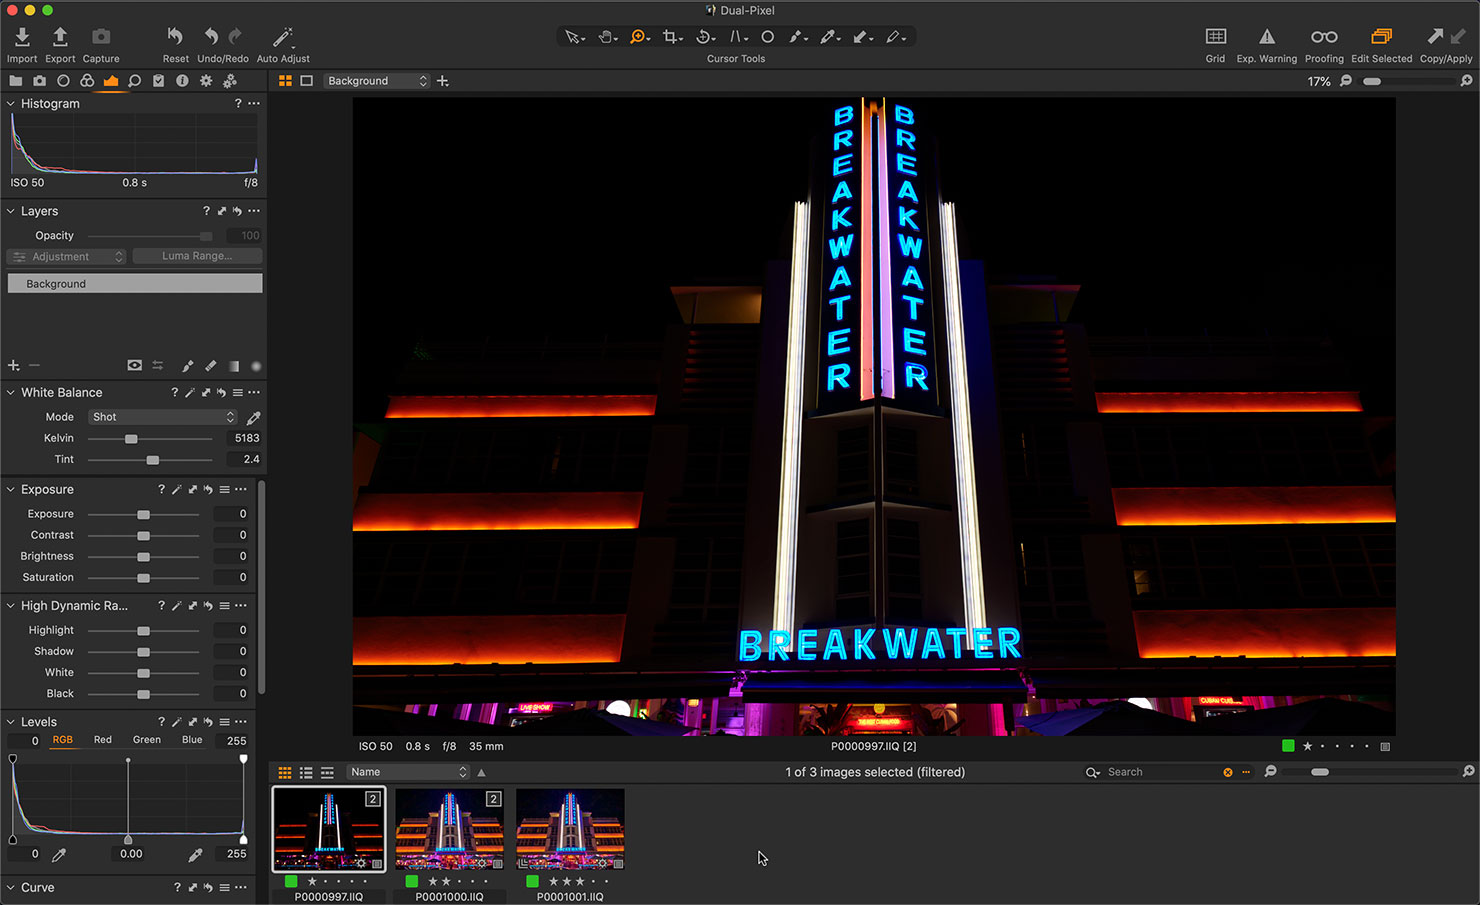Viewport: 1480px width, 905px height.
Task: Click the Auto Adjust wand
Action: click(x=283, y=38)
